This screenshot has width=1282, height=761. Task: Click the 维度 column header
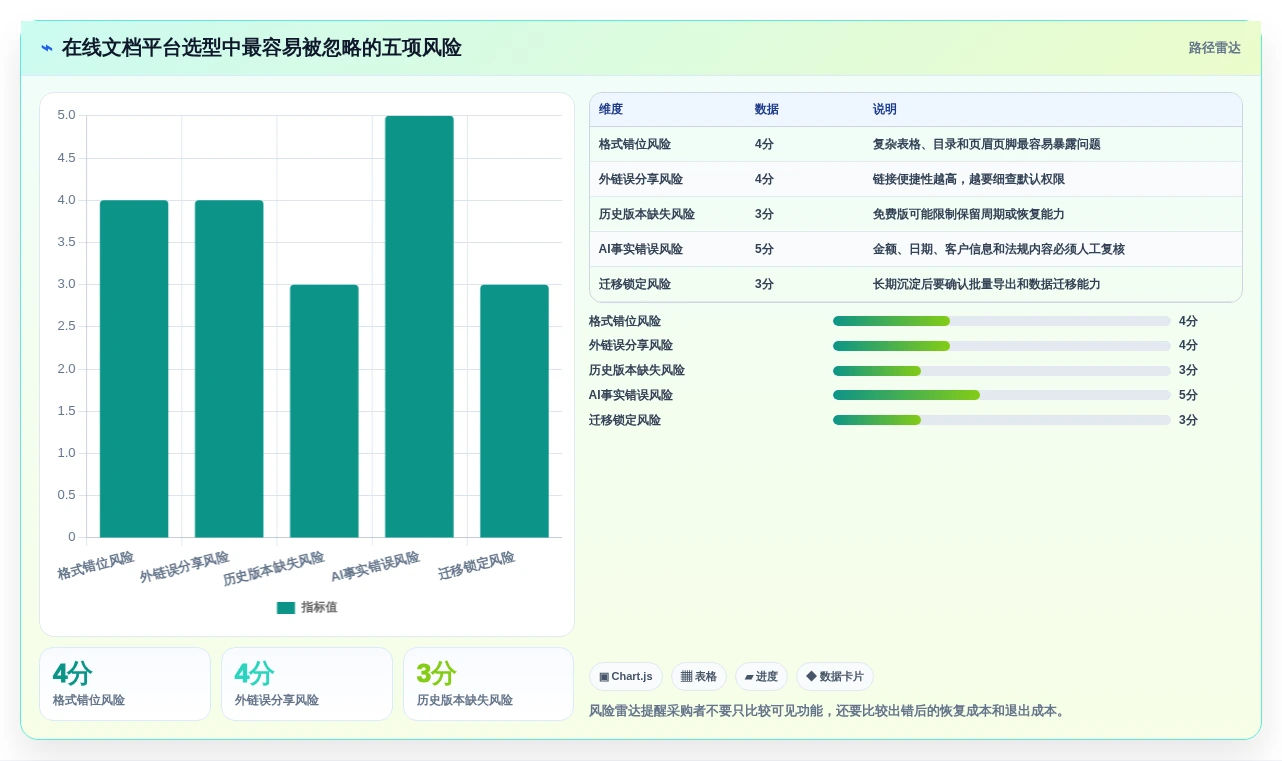click(611, 109)
